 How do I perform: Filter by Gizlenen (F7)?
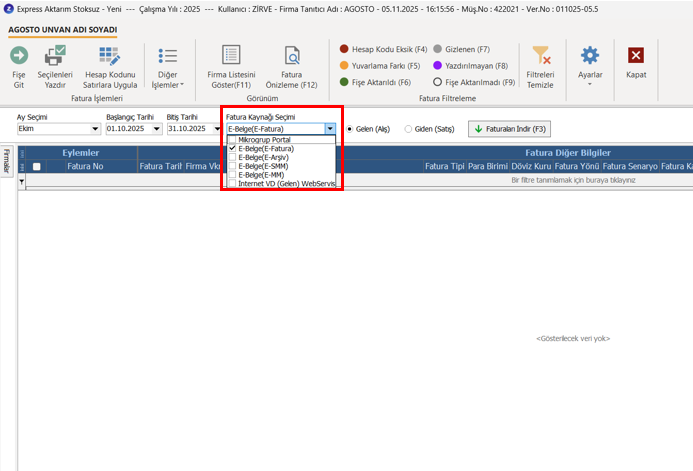pos(461,49)
